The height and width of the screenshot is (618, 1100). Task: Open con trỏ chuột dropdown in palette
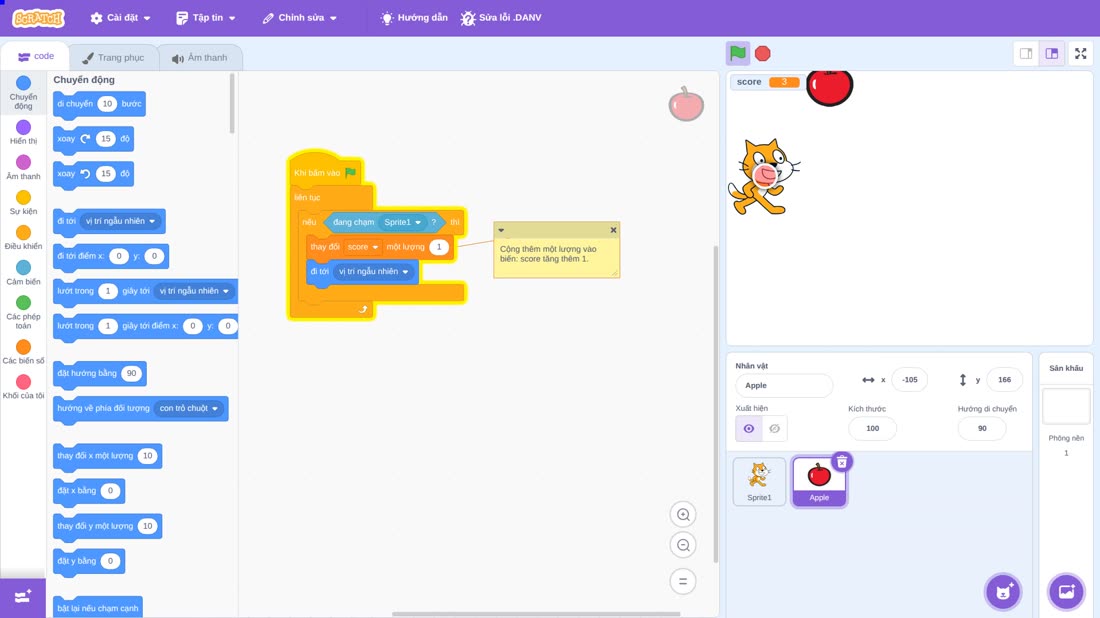(189, 408)
